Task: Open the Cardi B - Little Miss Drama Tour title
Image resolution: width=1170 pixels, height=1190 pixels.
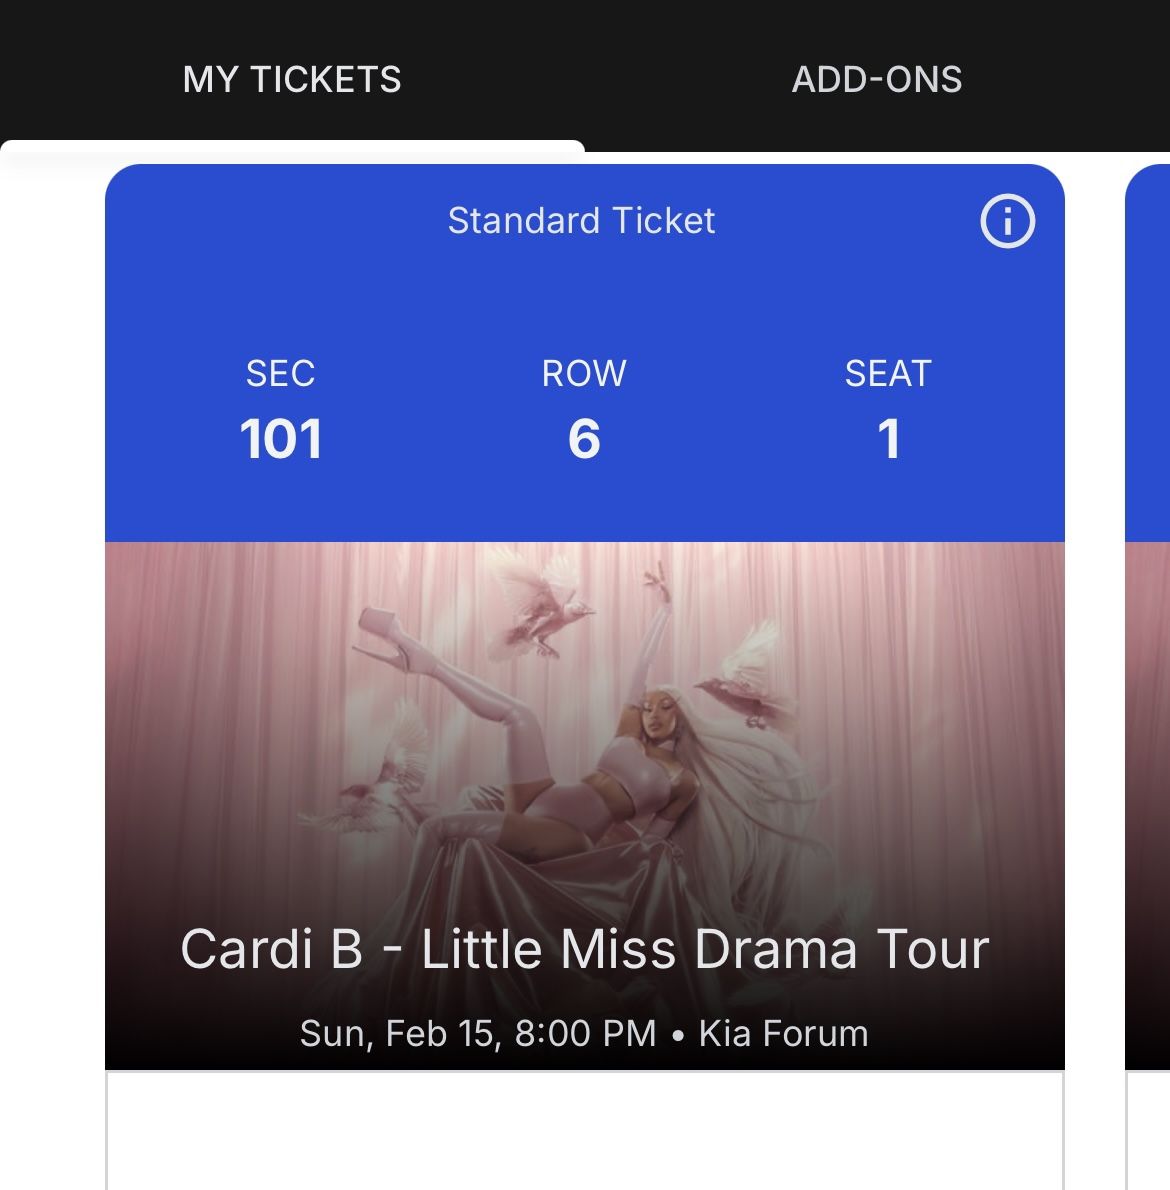Action: point(584,949)
